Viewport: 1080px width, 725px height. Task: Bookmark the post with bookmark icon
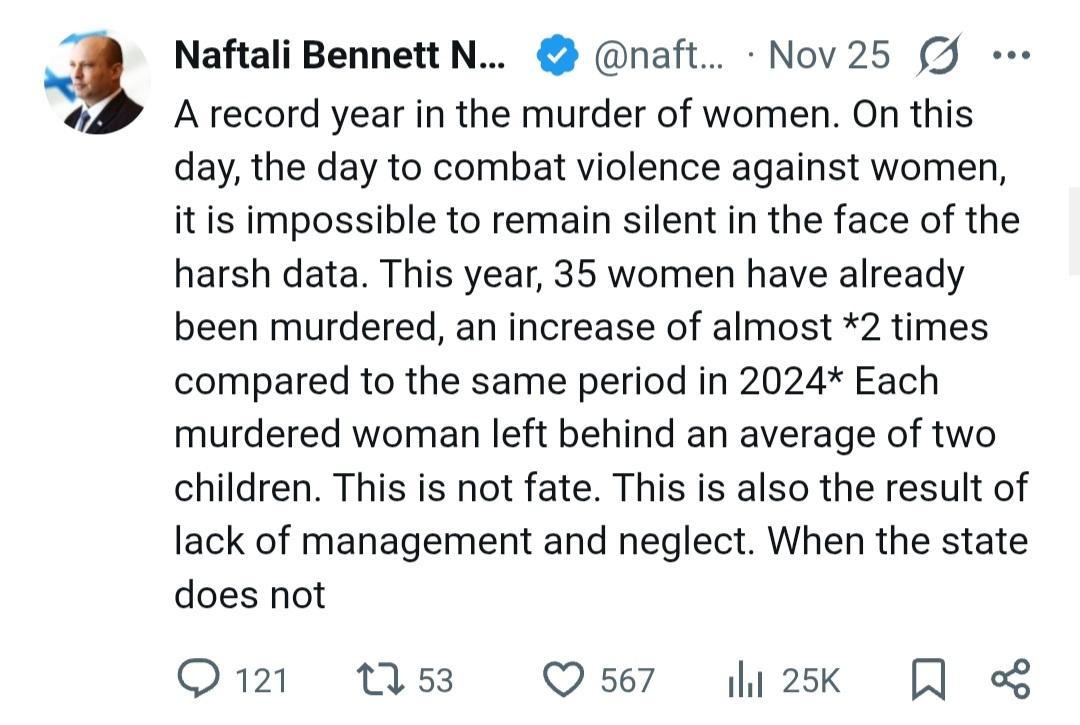928,681
